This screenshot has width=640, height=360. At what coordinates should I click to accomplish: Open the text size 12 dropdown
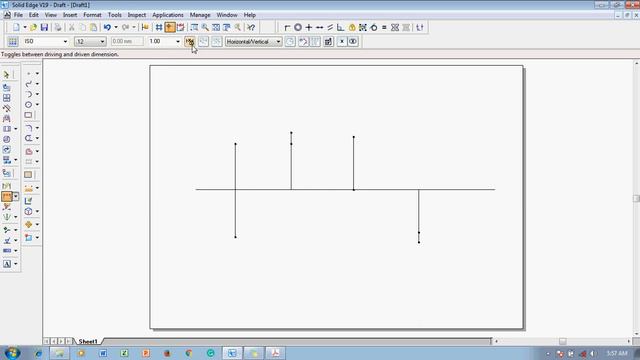point(102,42)
